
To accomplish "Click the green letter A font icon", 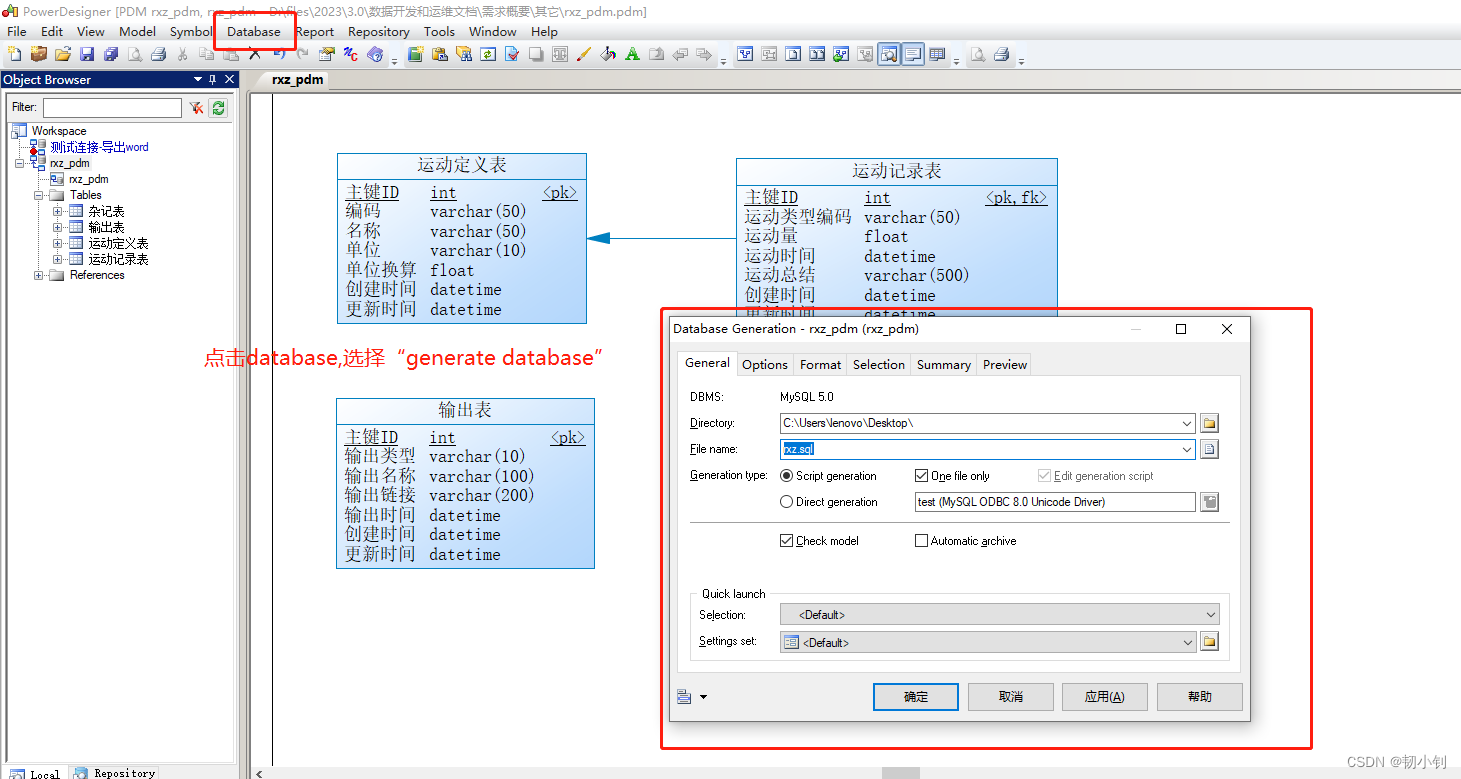I will click(632, 54).
